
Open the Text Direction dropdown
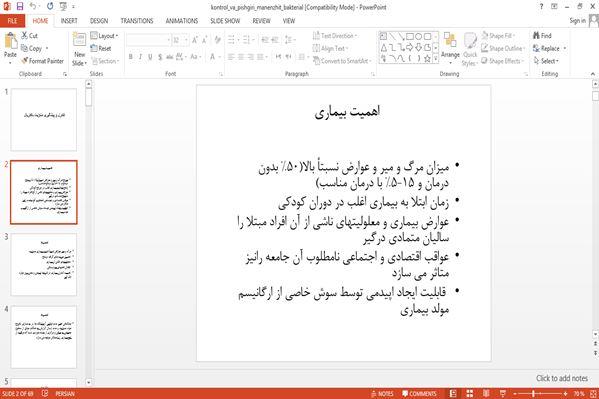point(335,36)
